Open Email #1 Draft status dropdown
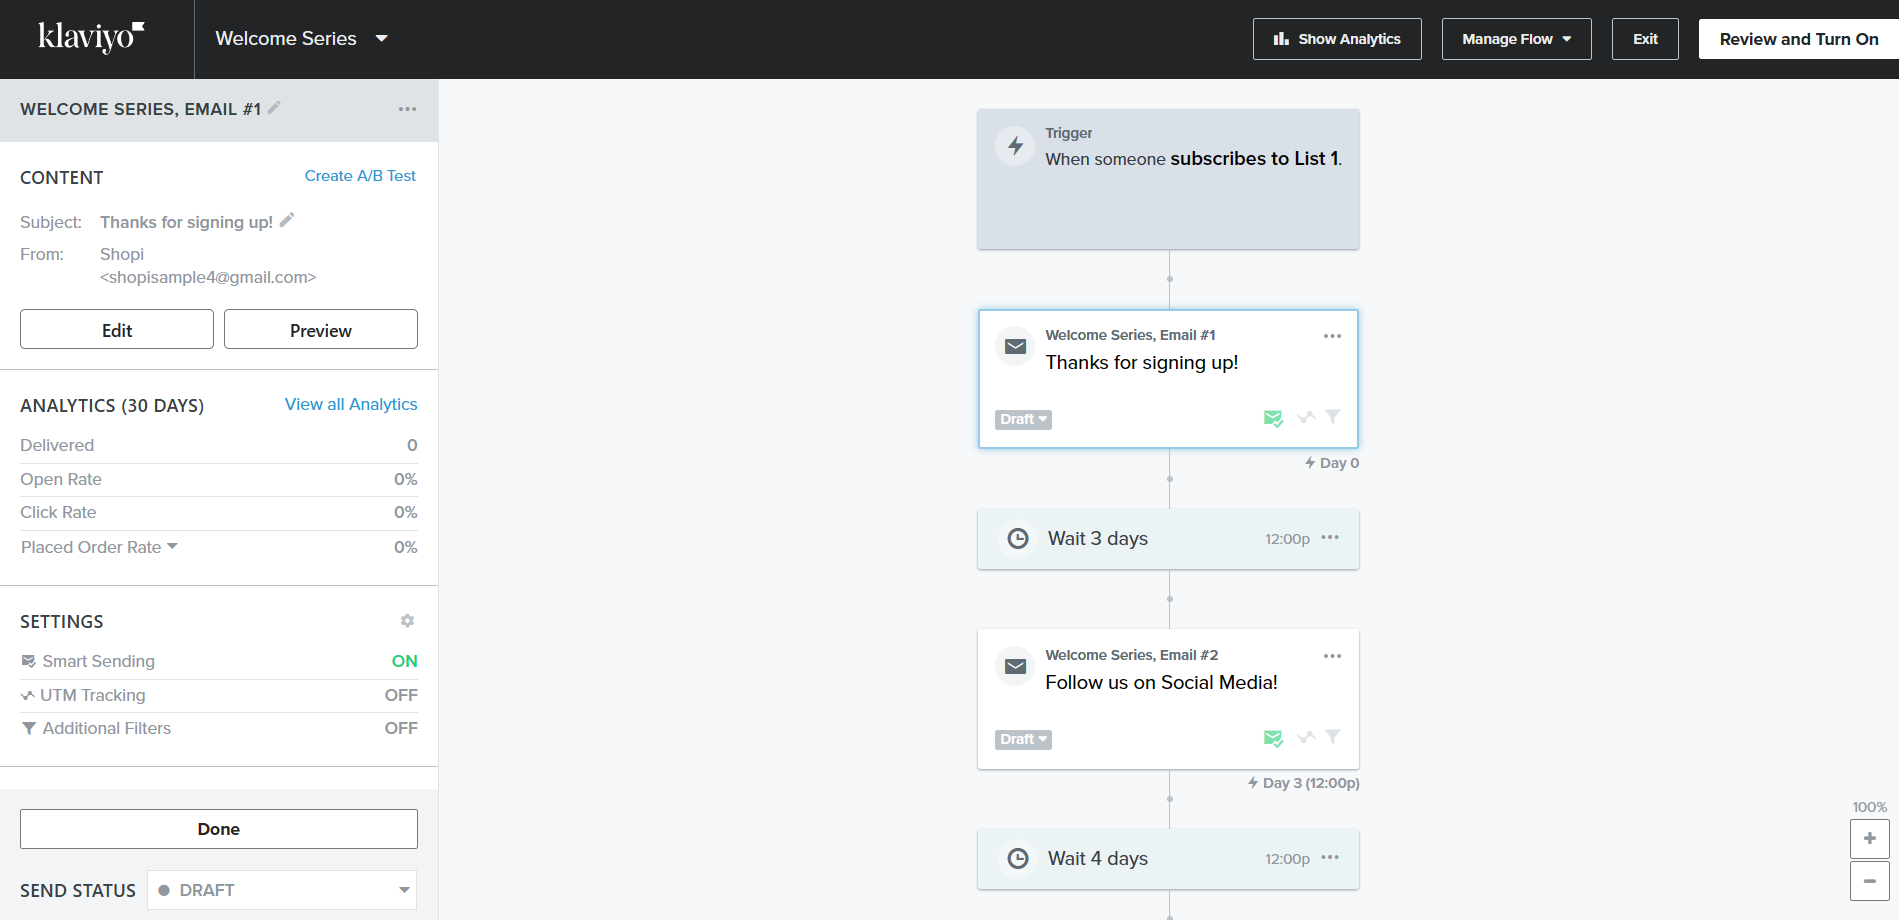The height and width of the screenshot is (920, 1899). (x=1023, y=419)
